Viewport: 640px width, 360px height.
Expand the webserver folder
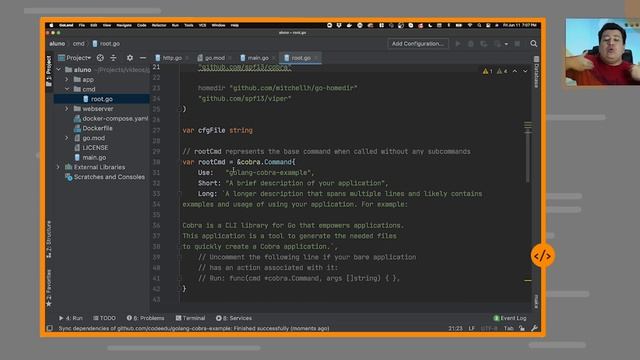[x=67, y=109]
